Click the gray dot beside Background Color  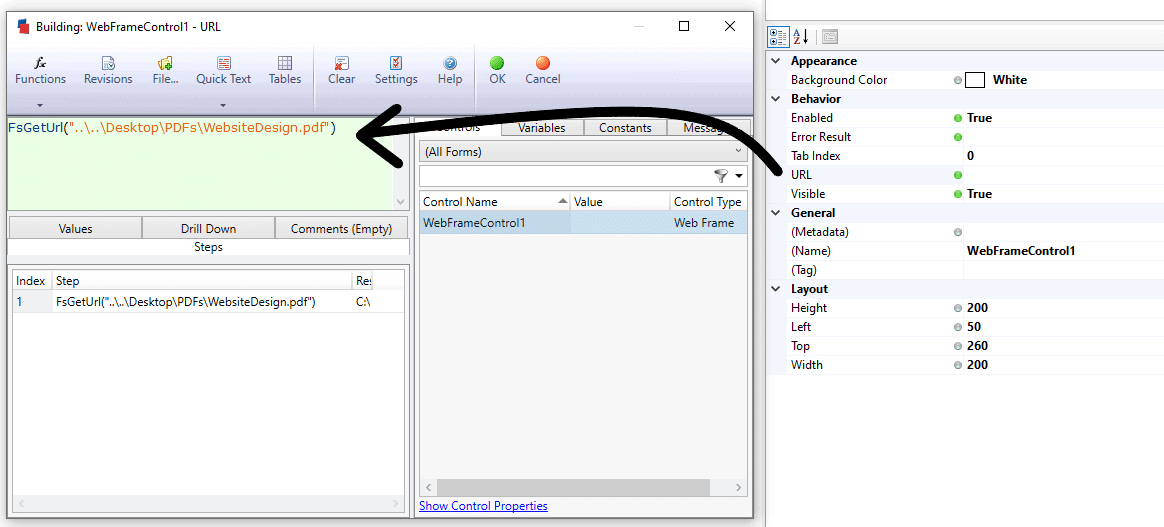(958, 80)
